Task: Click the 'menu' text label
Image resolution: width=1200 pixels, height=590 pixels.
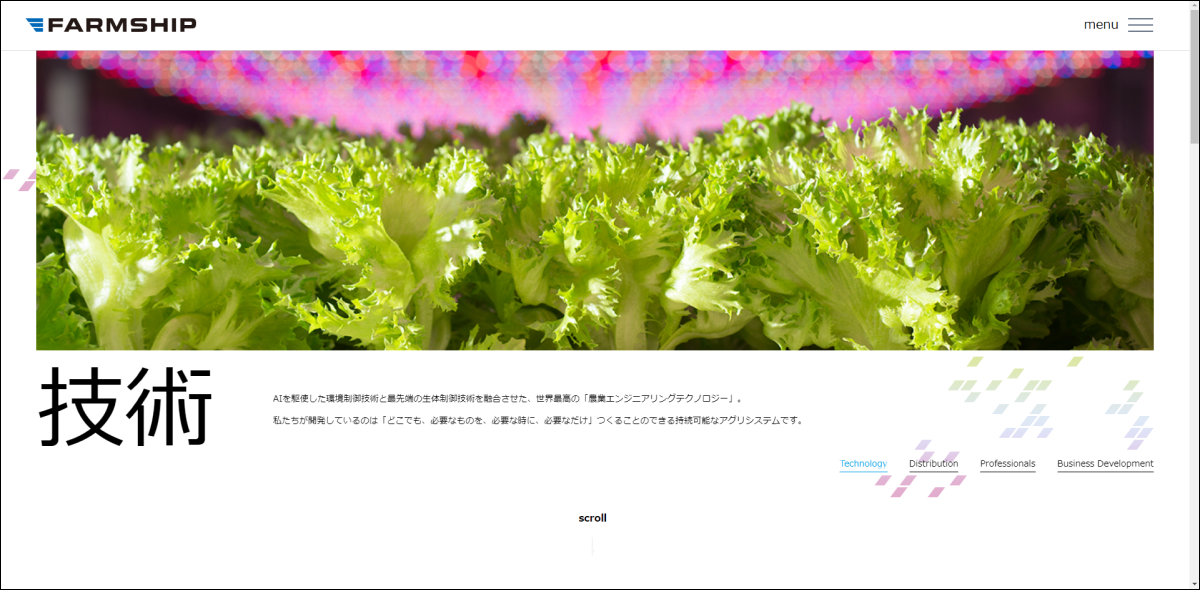Action: click(x=1100, y=25)
